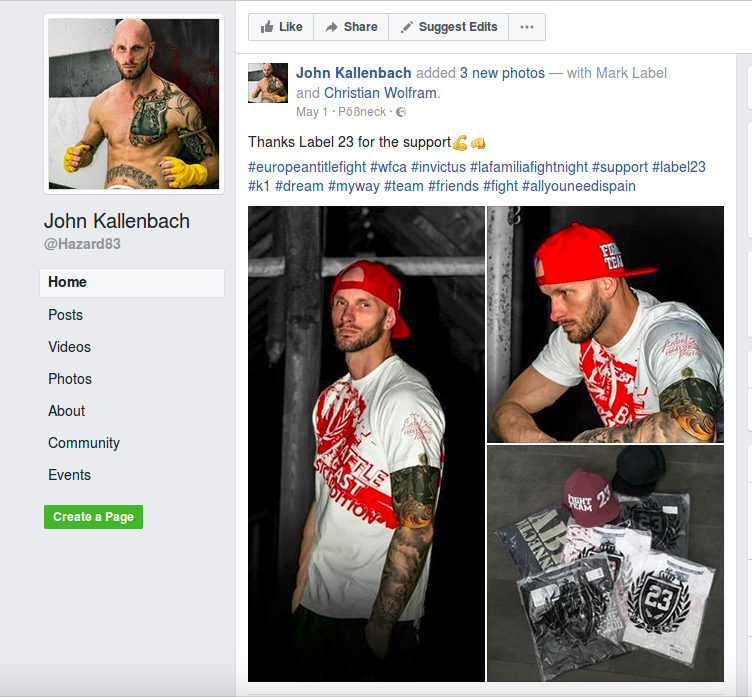Image resolution: width=752 pixels, height=697 pixels.
Task: Select the Home sidebar tab
Action: click(132, 283)
